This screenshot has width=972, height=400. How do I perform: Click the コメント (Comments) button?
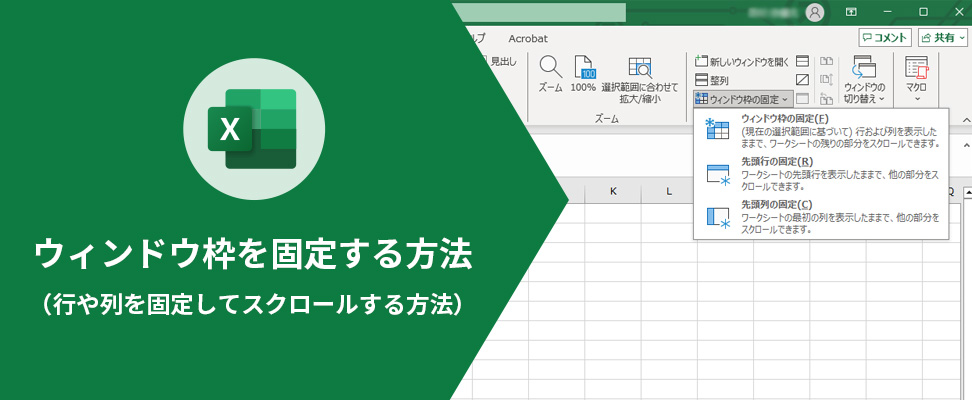885,38
